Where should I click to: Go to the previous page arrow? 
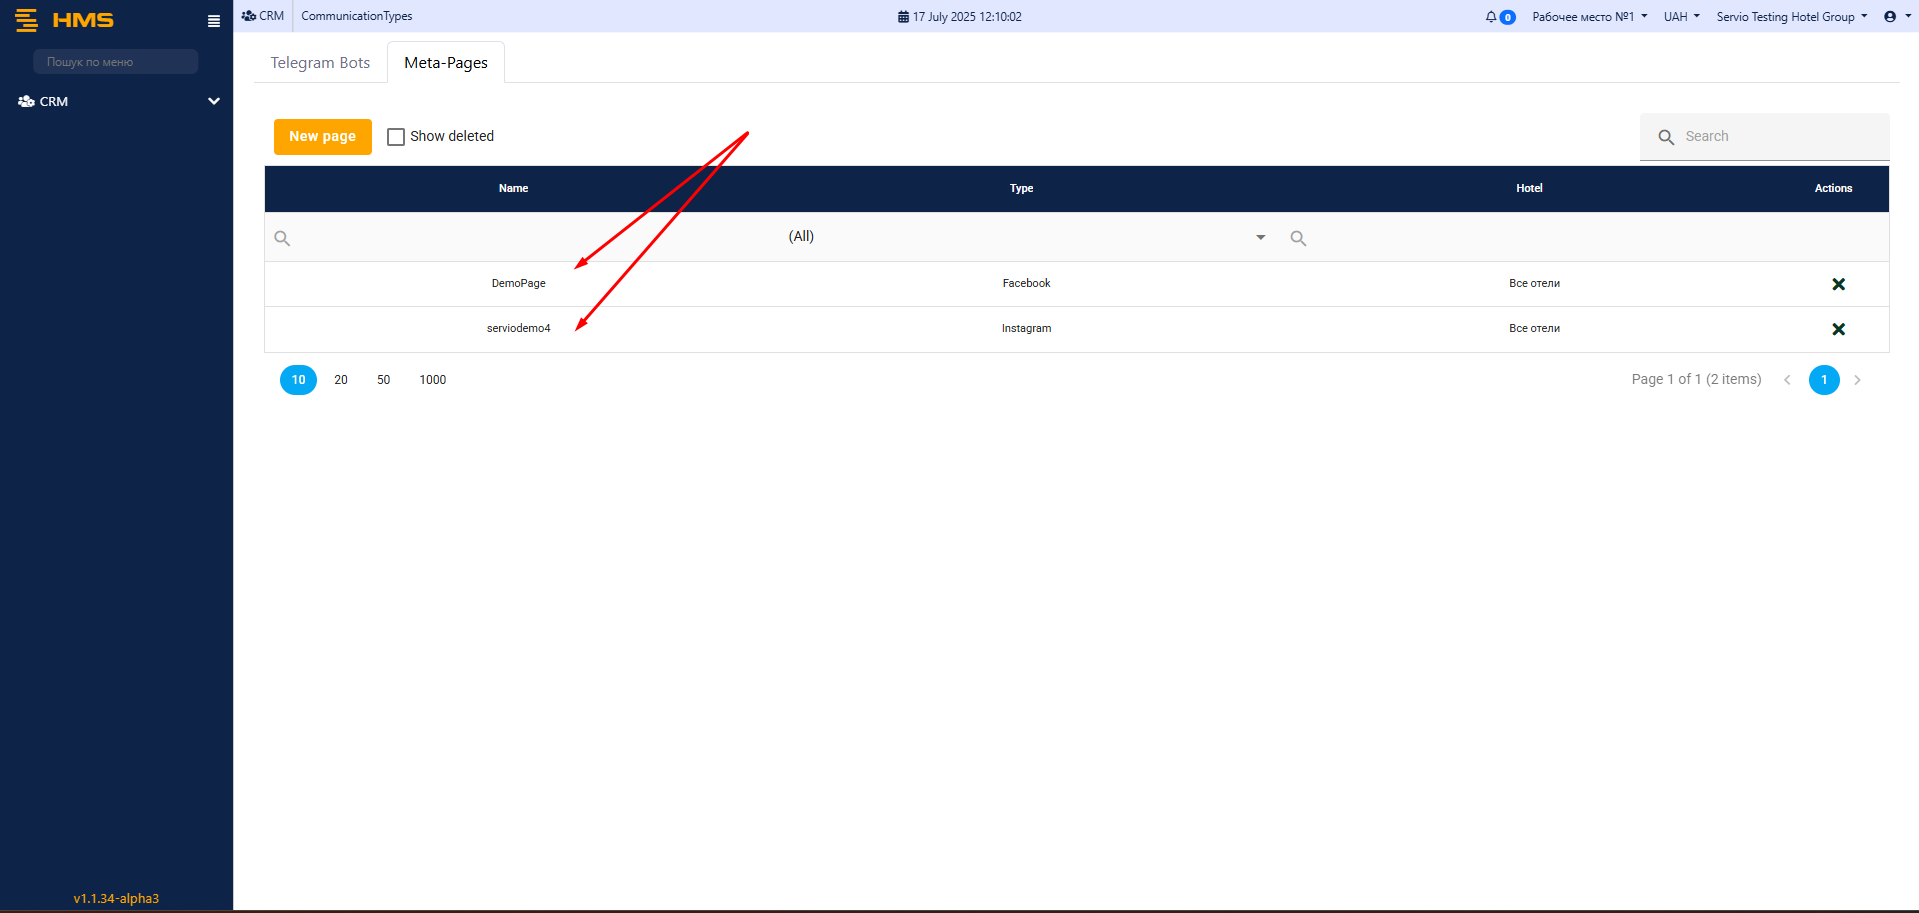tap(1787, 380)
